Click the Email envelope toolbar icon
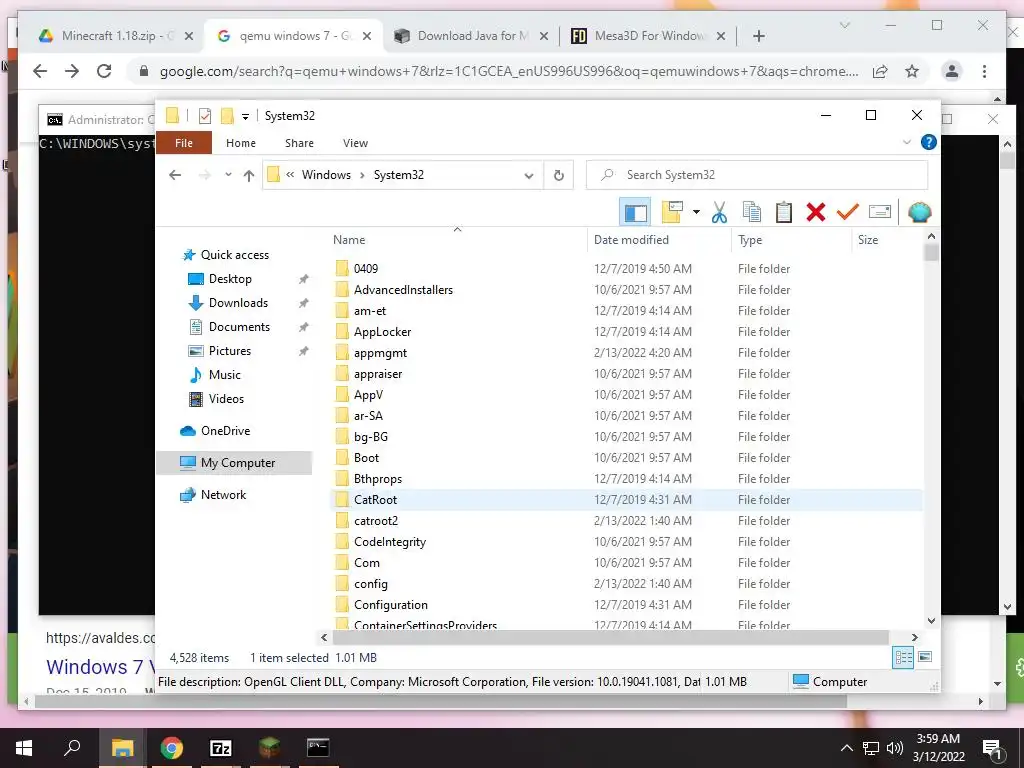The height and width of the screenshot is (768, 1024). pos(880,212)
